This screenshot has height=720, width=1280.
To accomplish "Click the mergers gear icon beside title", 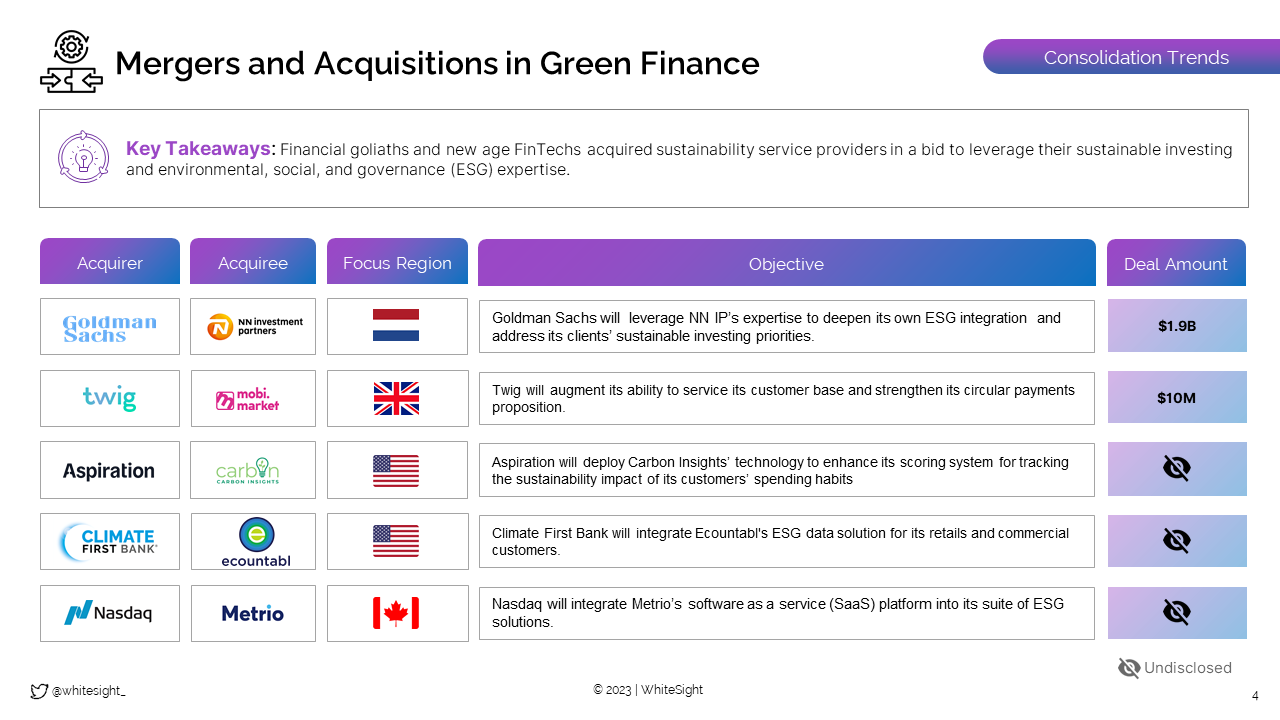I will pyautogui.click(x=71, y=62).
